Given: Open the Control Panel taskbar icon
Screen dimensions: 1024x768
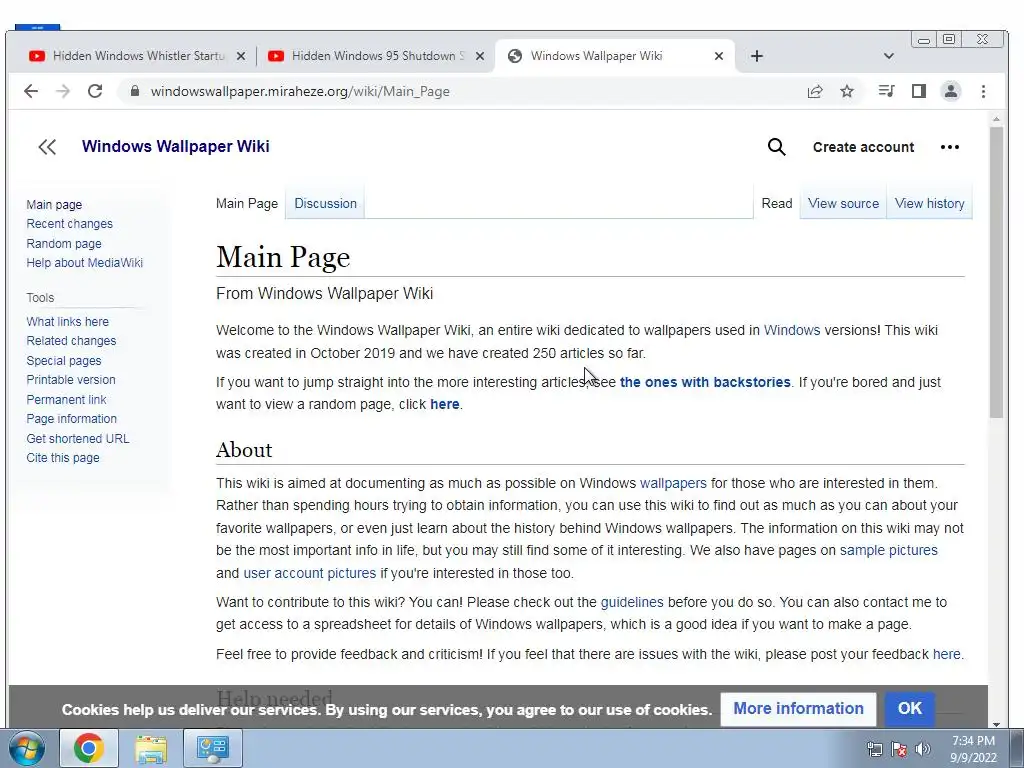Looking at the screenshot, I should [x=212, y=748].
